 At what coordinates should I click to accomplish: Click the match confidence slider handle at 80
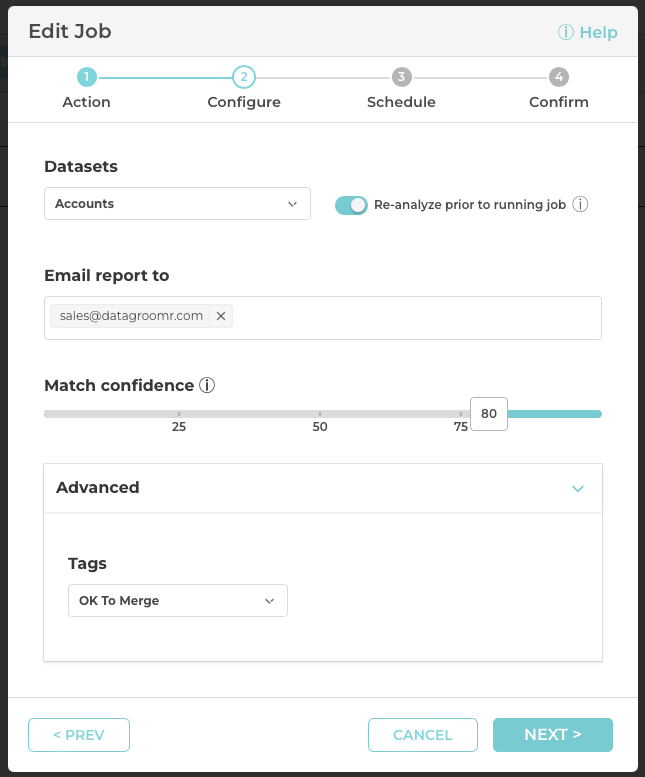(x=489, y=414)
